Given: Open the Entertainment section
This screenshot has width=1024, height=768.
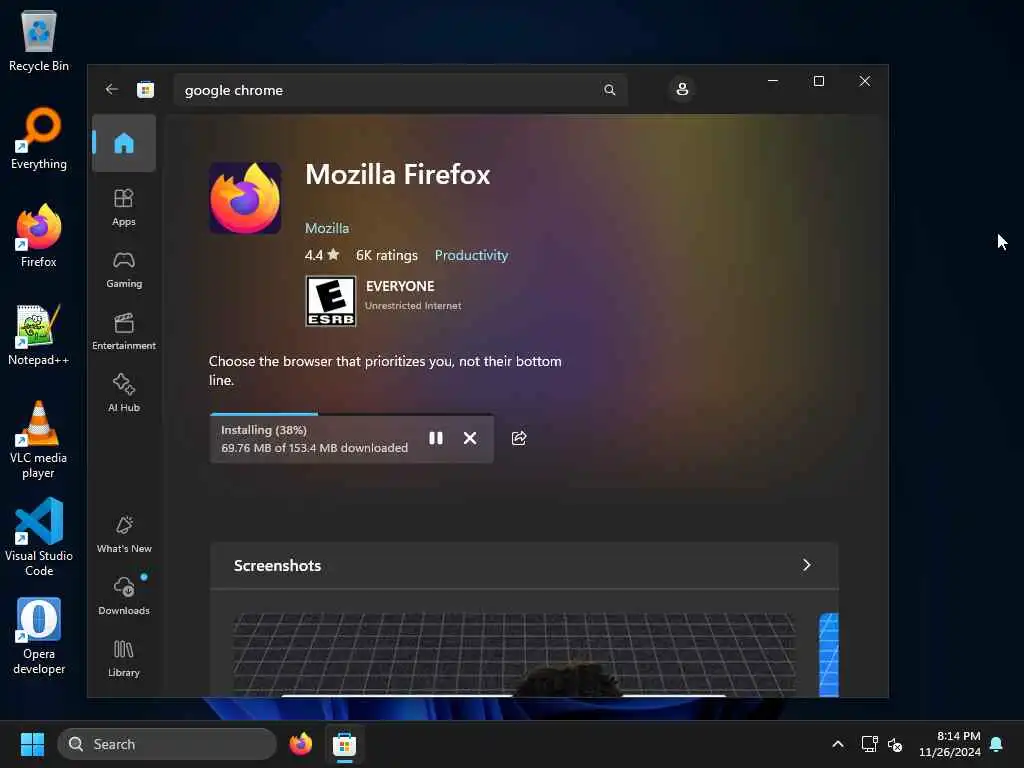Looking at the screenshot, I should point(124,331).
